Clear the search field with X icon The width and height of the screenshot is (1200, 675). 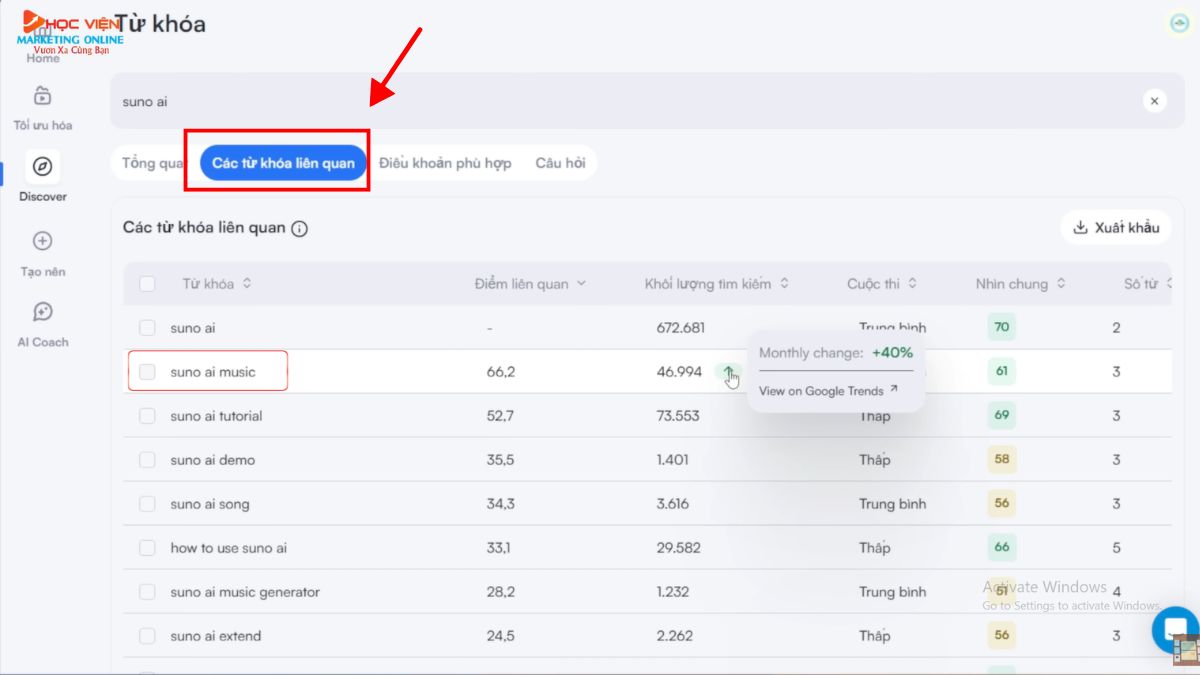pos(1154,101)
